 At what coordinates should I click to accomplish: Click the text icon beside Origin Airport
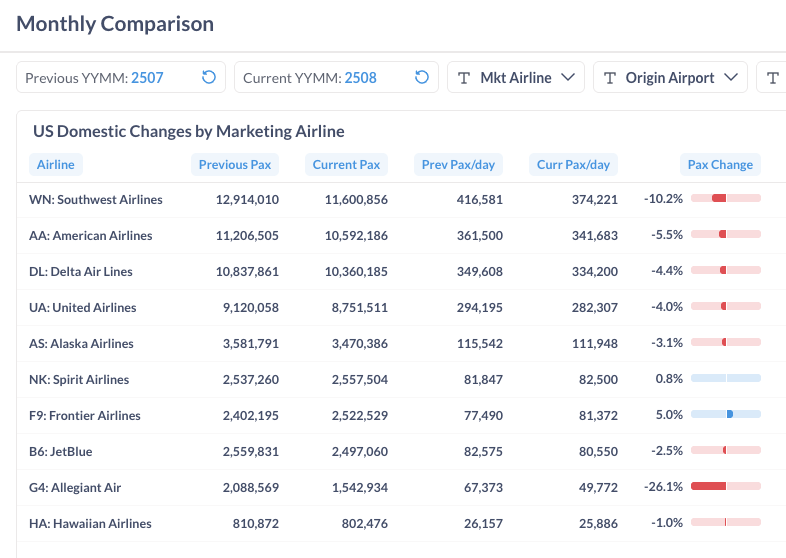pyautogui.click(x=610, y=78)
